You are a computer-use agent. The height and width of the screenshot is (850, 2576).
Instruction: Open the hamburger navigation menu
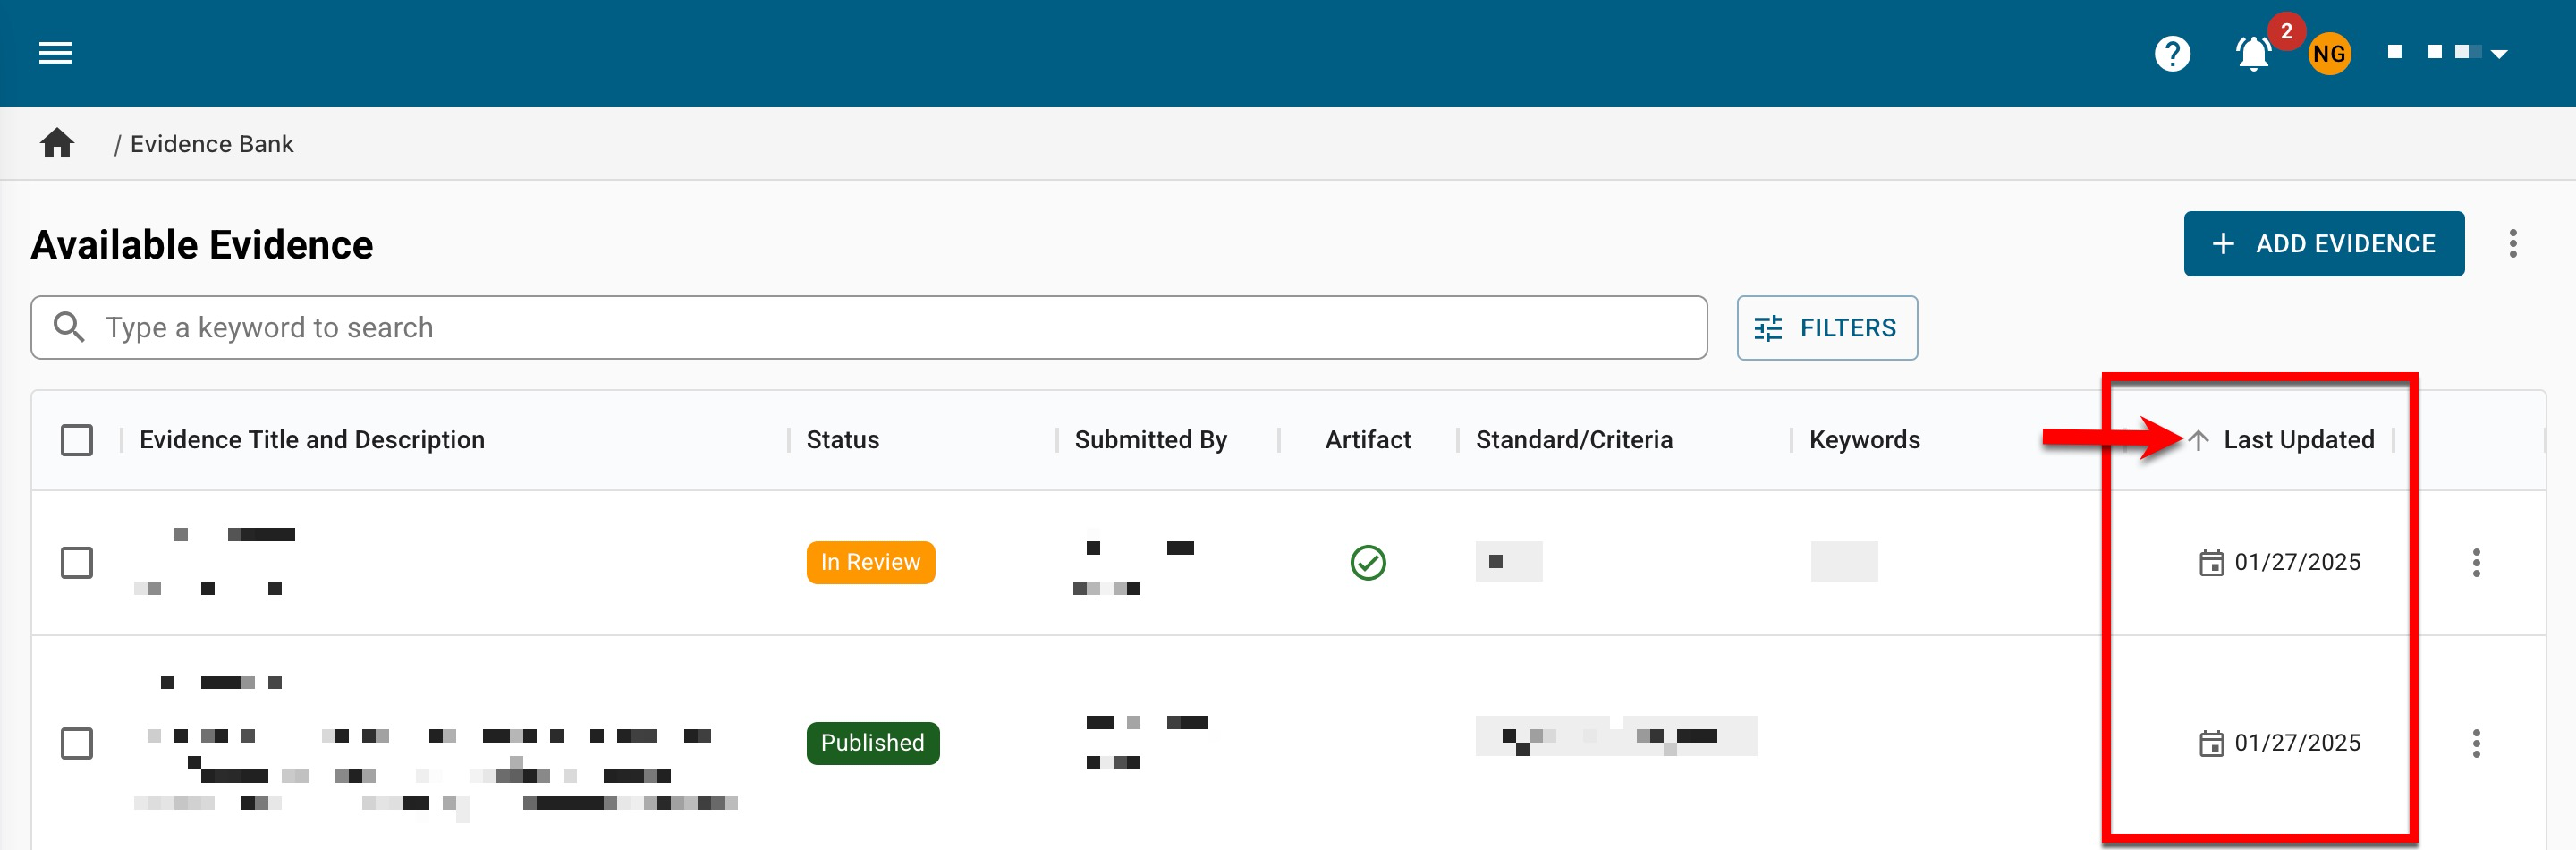(x=55, y=53)
